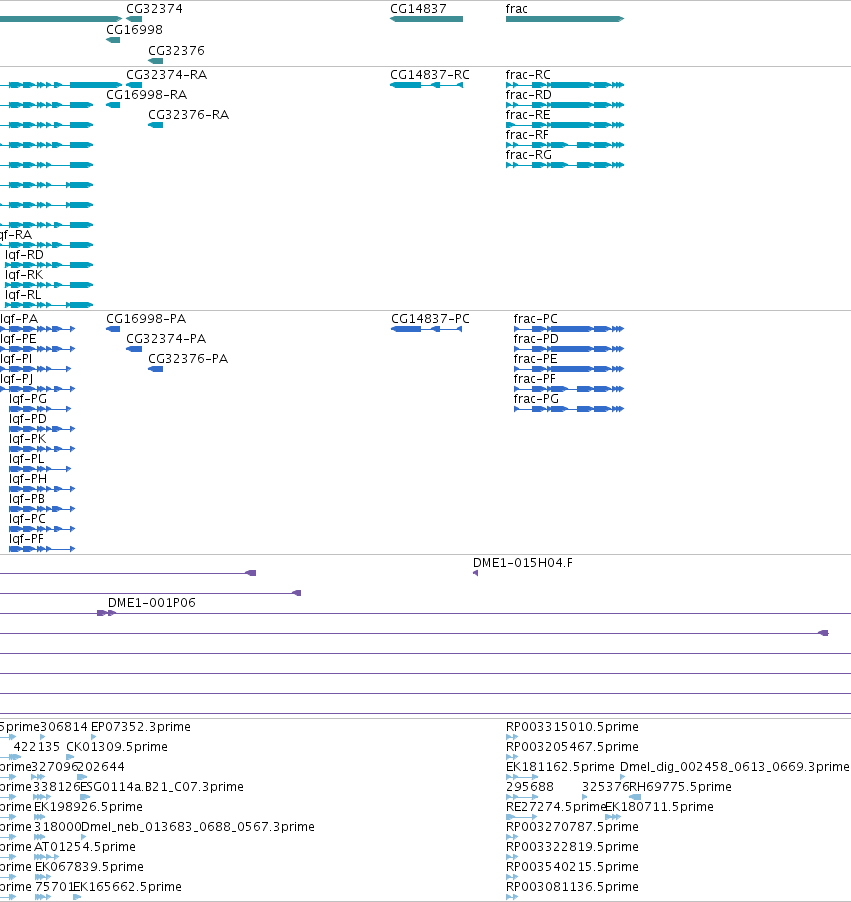Select transcript CG32376-RA
The height and width of the screenshot is (902, 851).
188,114
